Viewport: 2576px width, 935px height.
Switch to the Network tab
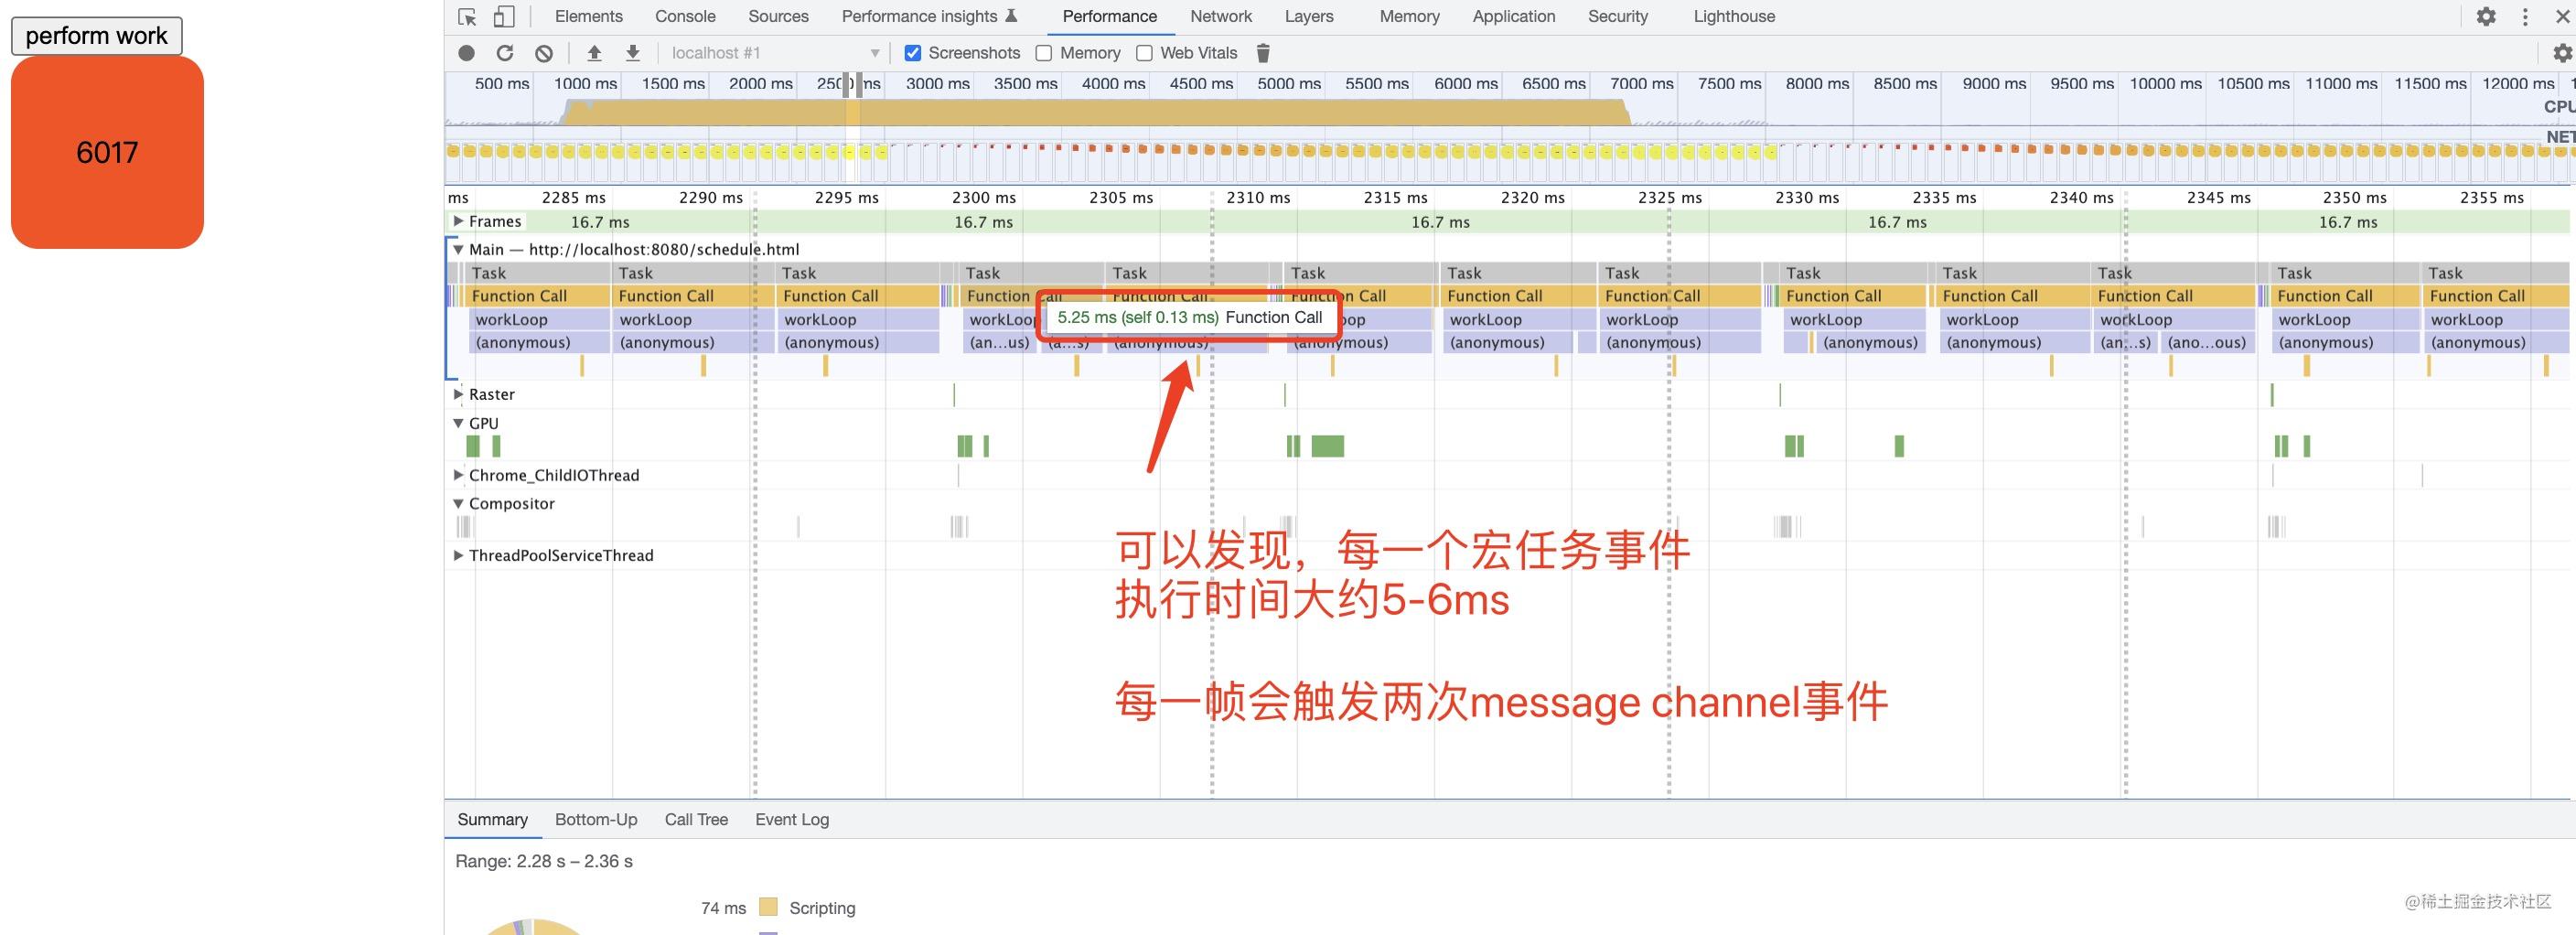(x=1221, y=17)
